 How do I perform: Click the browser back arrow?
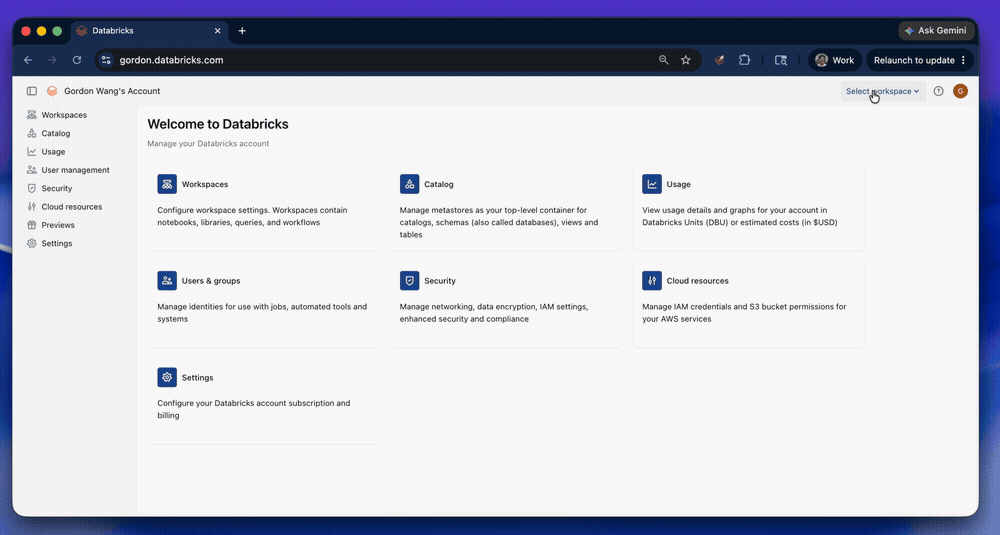pyautogui.click(x=28, y=60)
